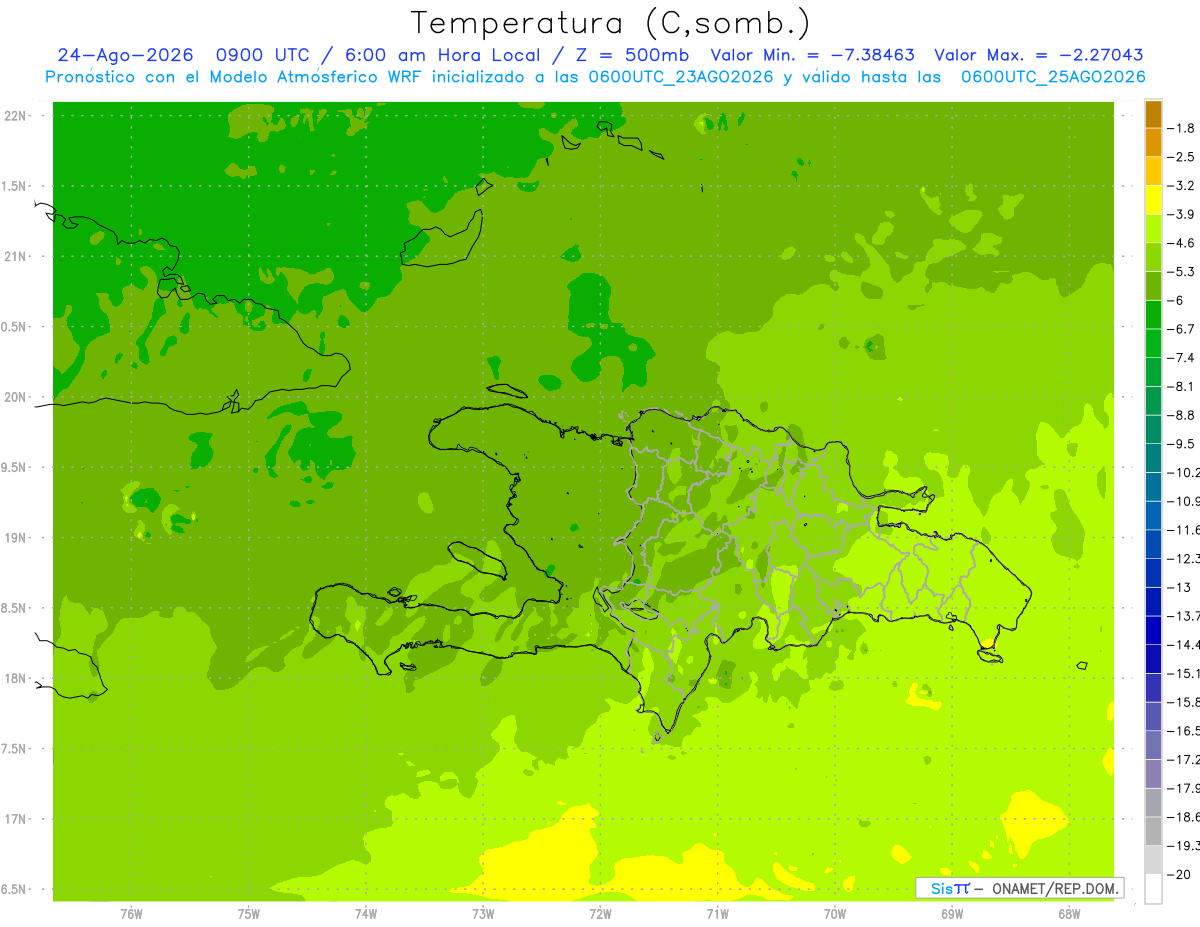Viewport: 1200px width, 927px height.
Task: Click the '70W' longitude axis label
Action: 835,915
